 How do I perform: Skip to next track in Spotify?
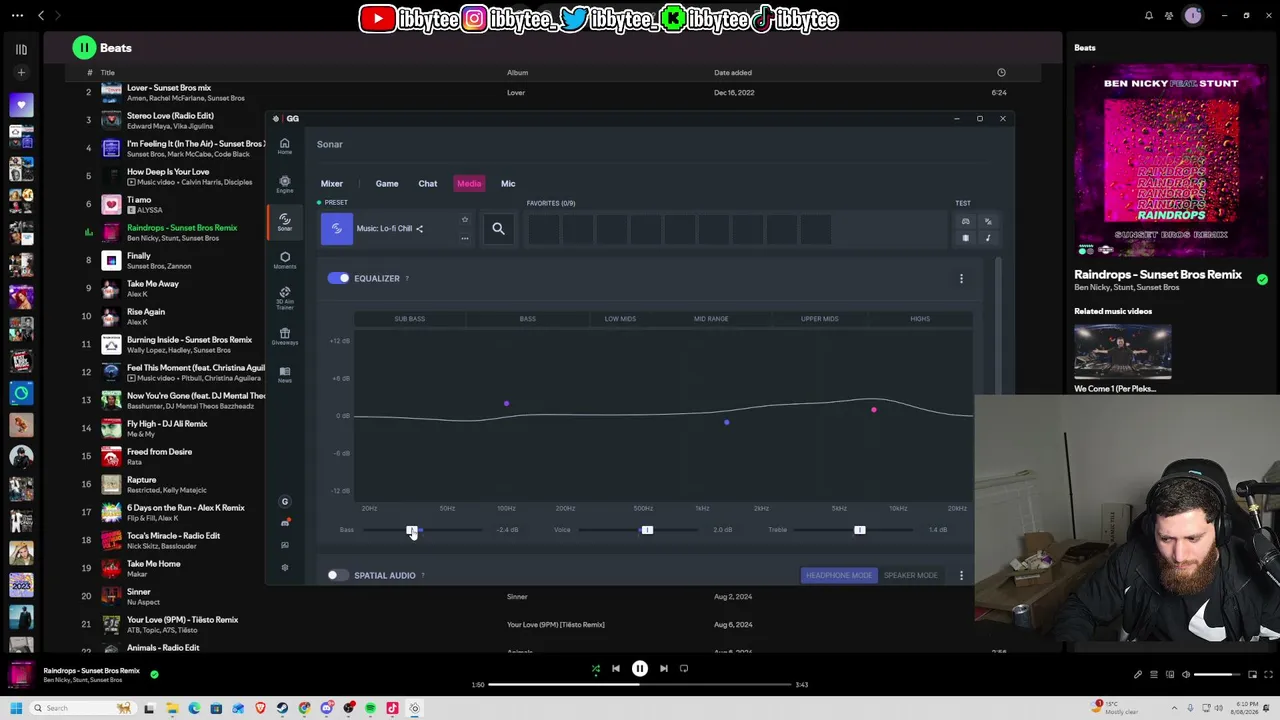(664, 669)
